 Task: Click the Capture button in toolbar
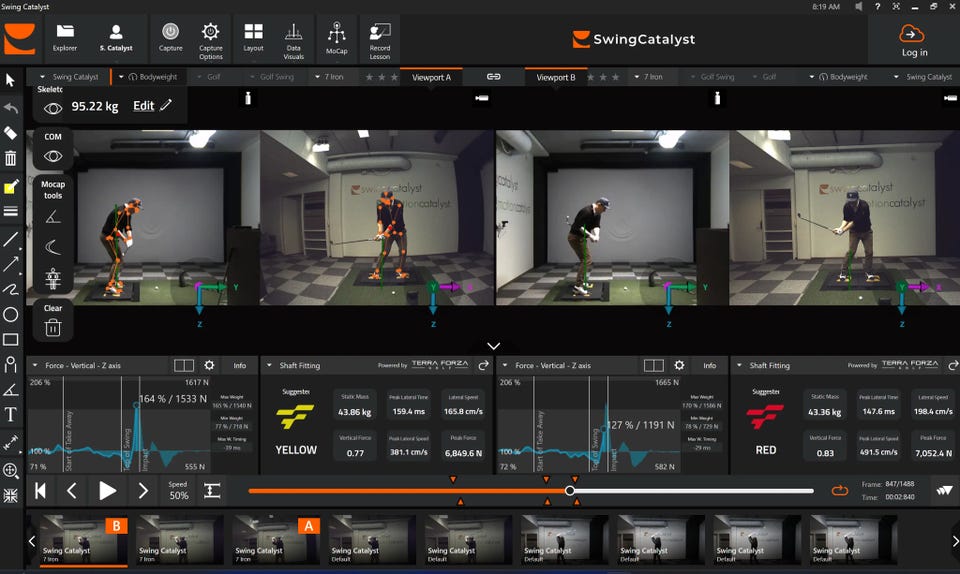(x=170, y=38)
